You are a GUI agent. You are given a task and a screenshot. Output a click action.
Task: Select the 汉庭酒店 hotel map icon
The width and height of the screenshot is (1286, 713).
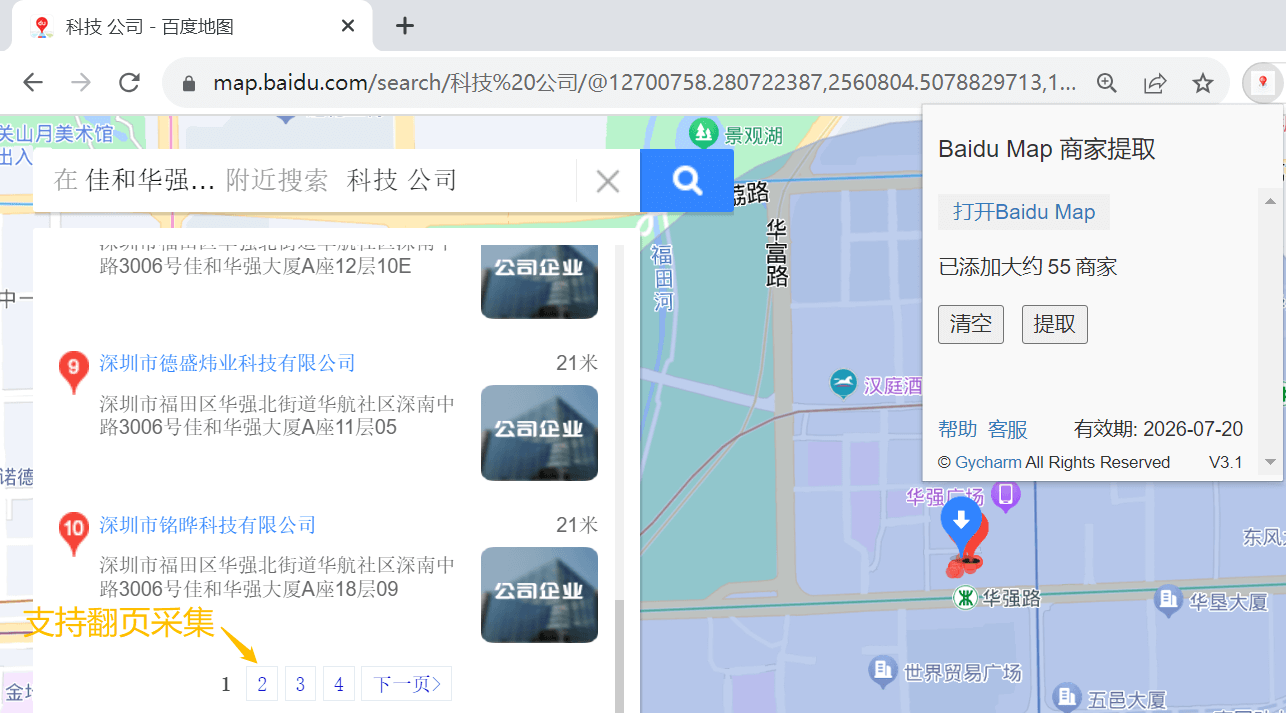(844, 384)
